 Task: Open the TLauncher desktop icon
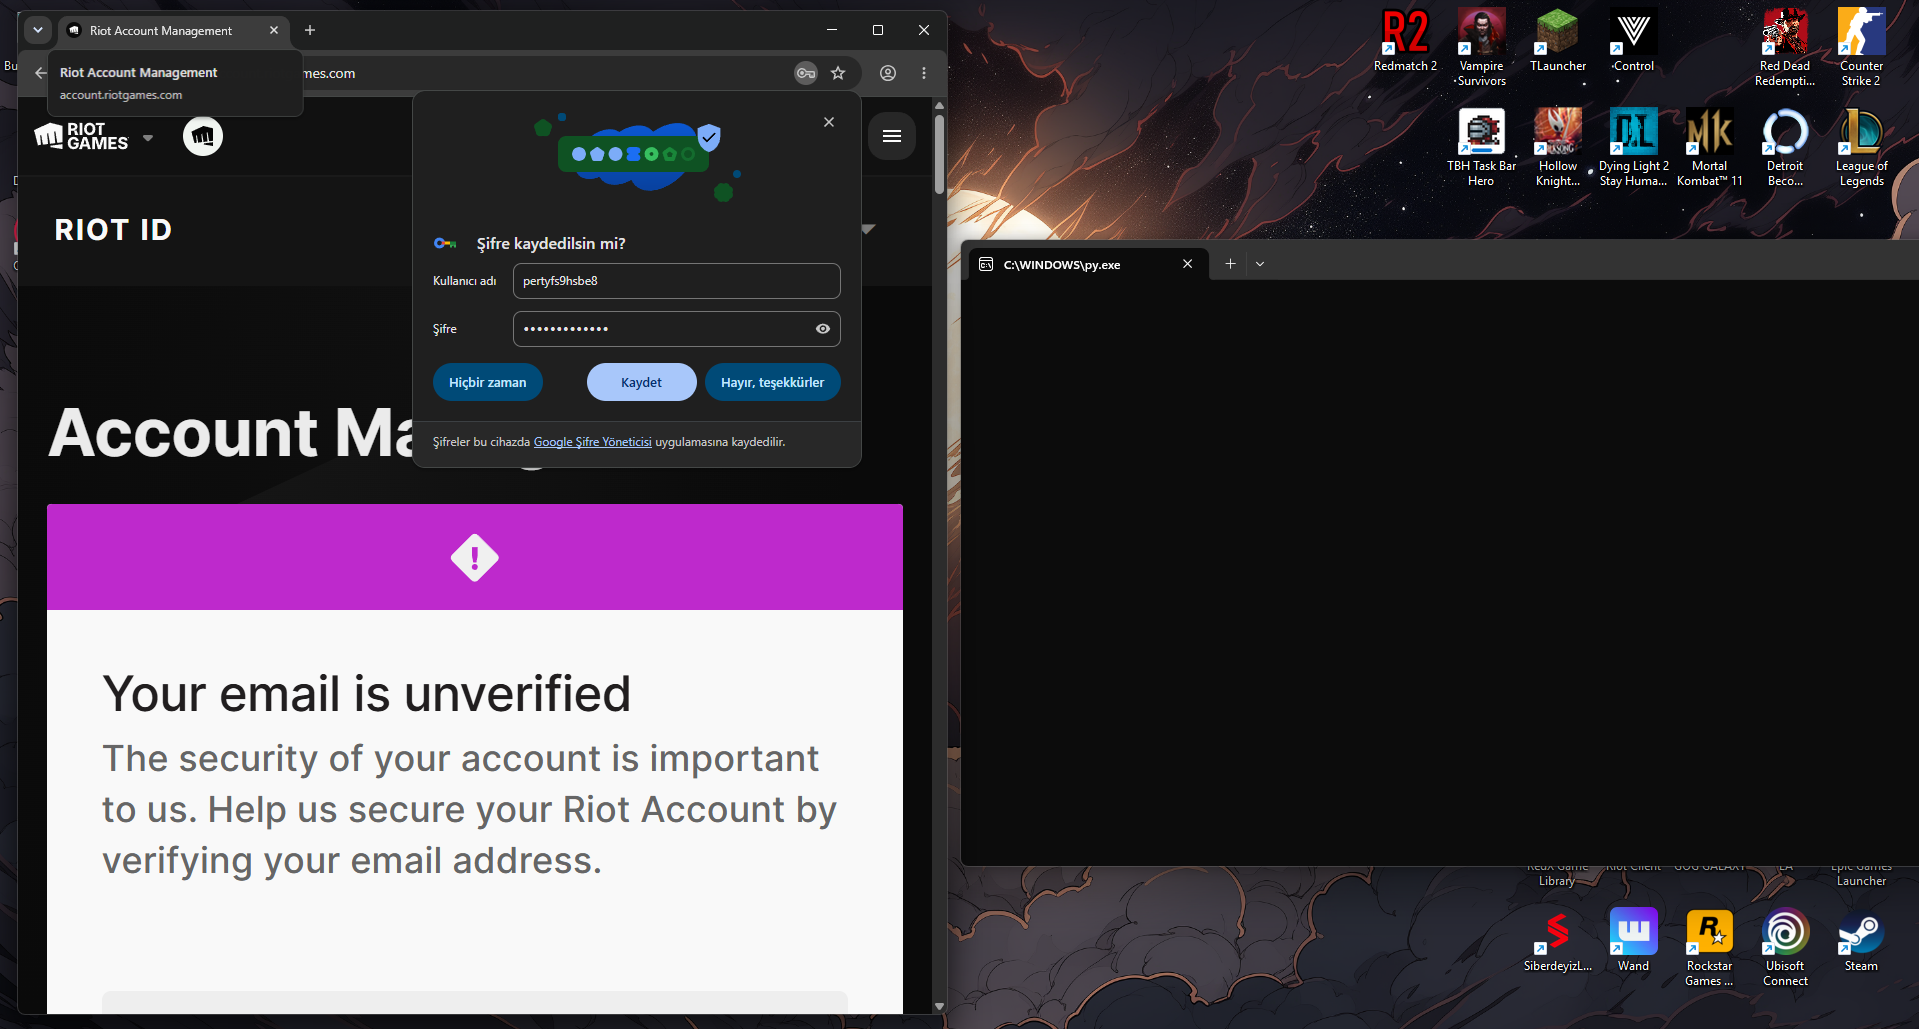click(1557, 42)
